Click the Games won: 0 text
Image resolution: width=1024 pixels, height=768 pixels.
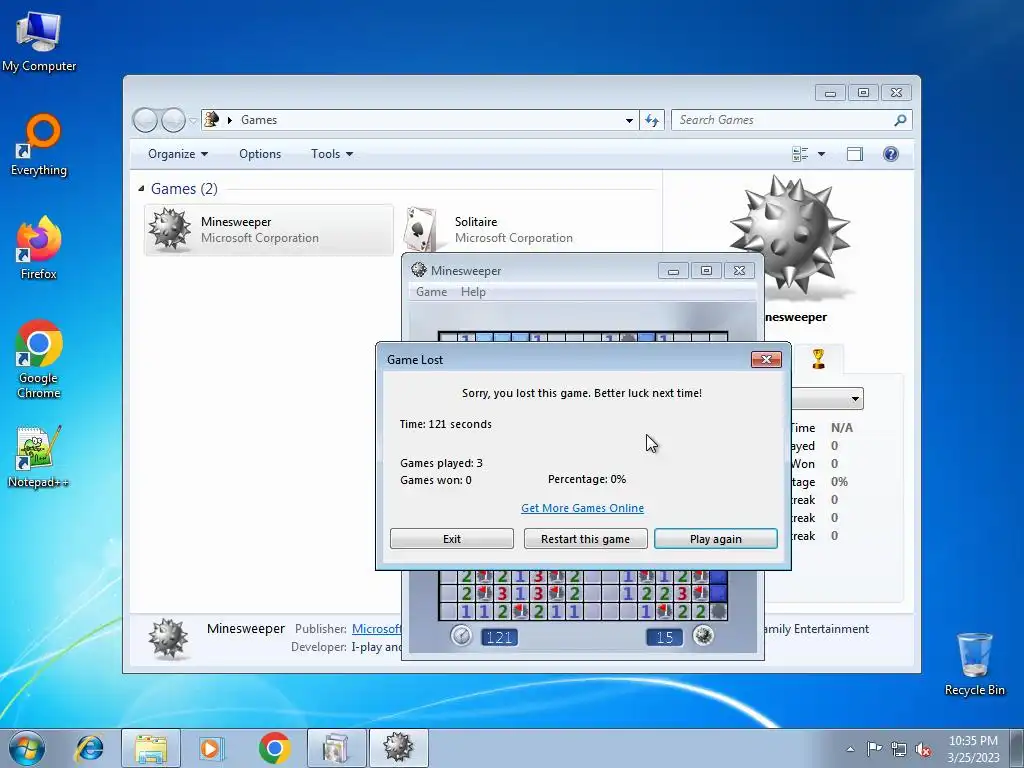click(x=436, y=481)
